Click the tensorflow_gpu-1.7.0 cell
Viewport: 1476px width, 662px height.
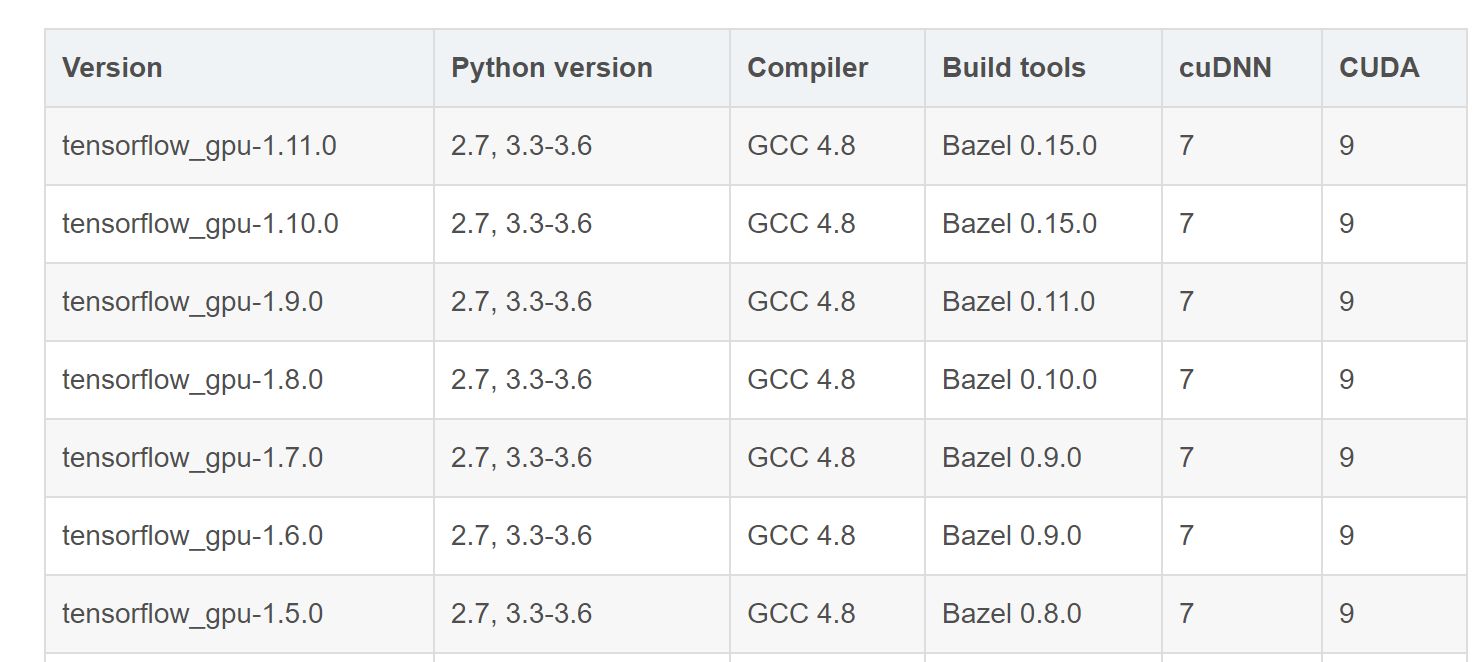coord(240,458)
